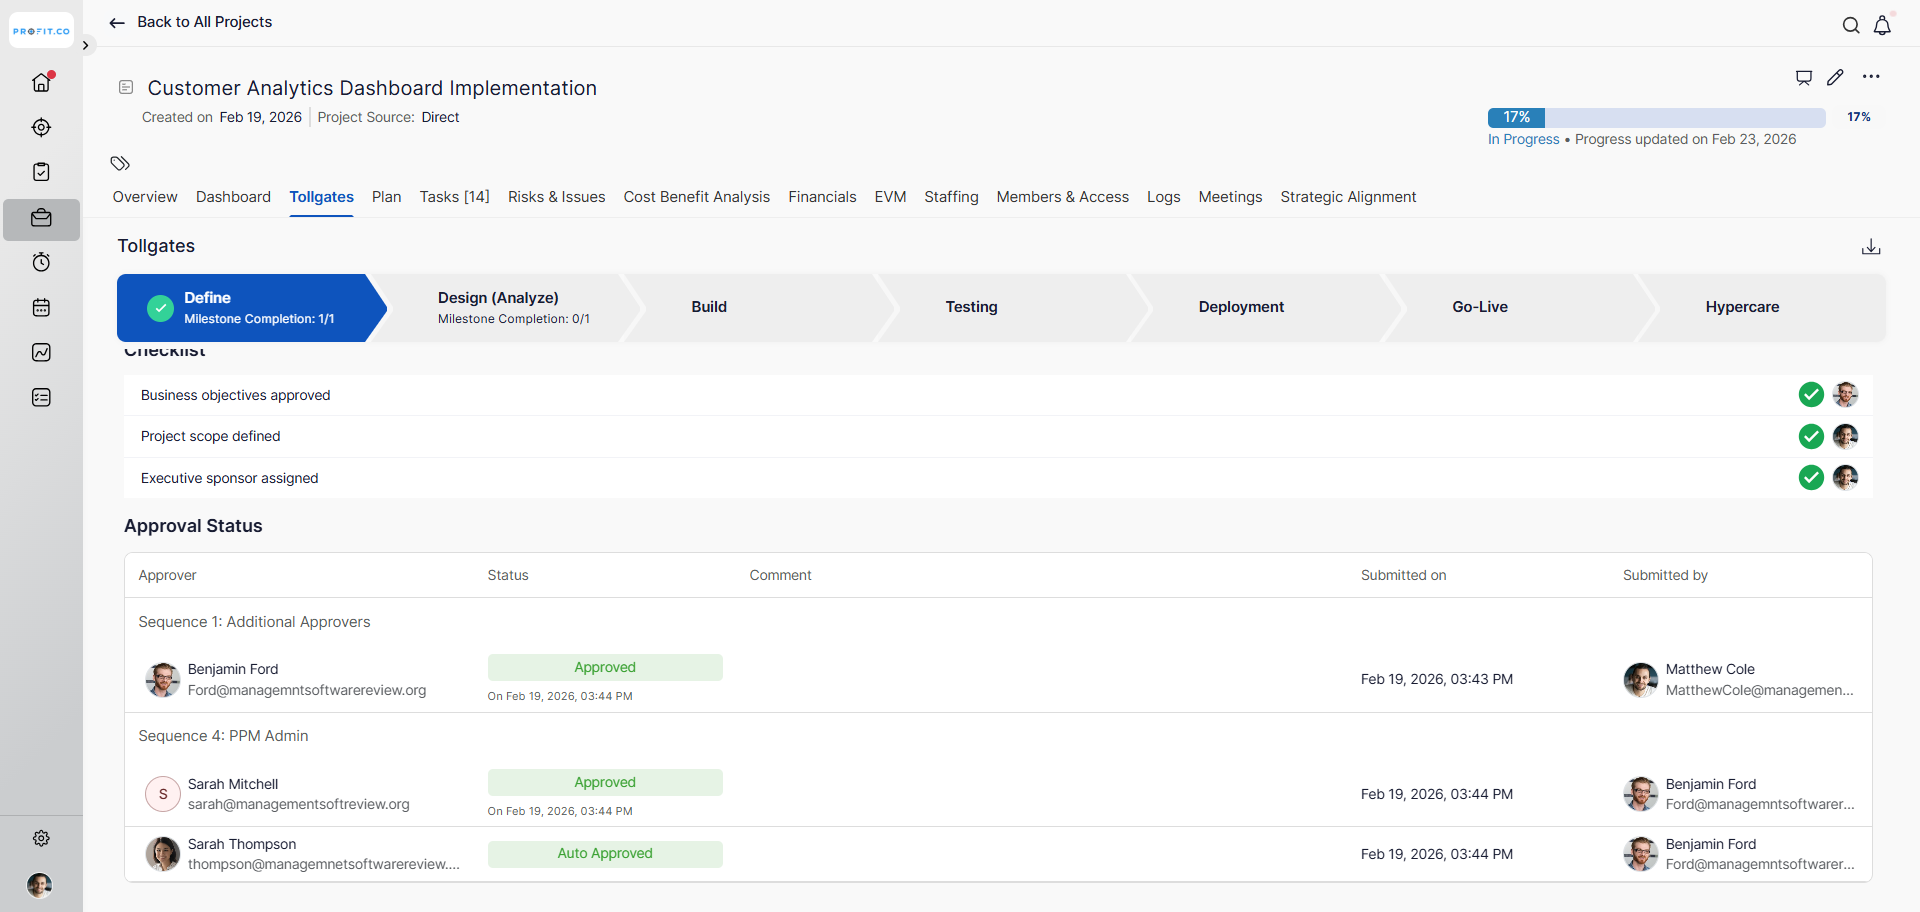1920x912 pixels.
Task: Open the settings gear in sidebar
Action: tap(41, 838)
